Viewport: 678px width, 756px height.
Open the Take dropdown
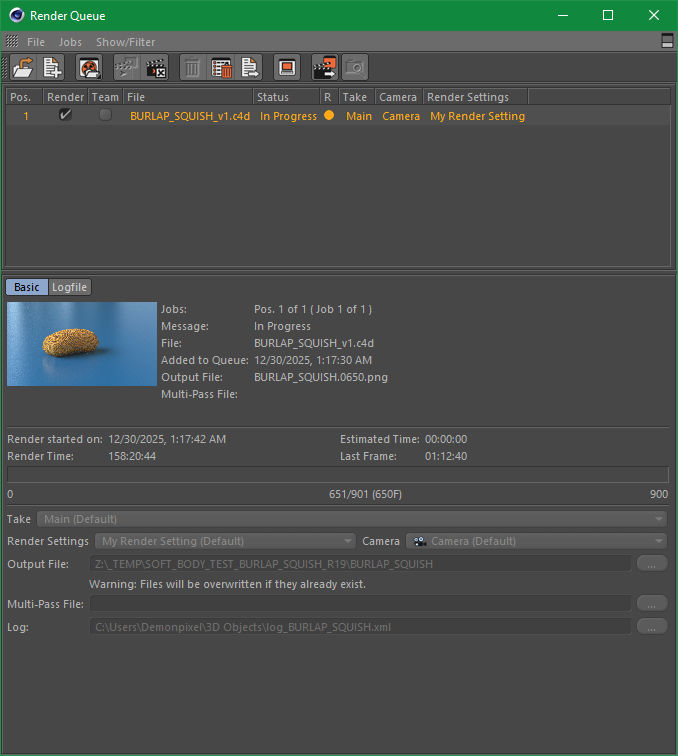coord(351,519)
